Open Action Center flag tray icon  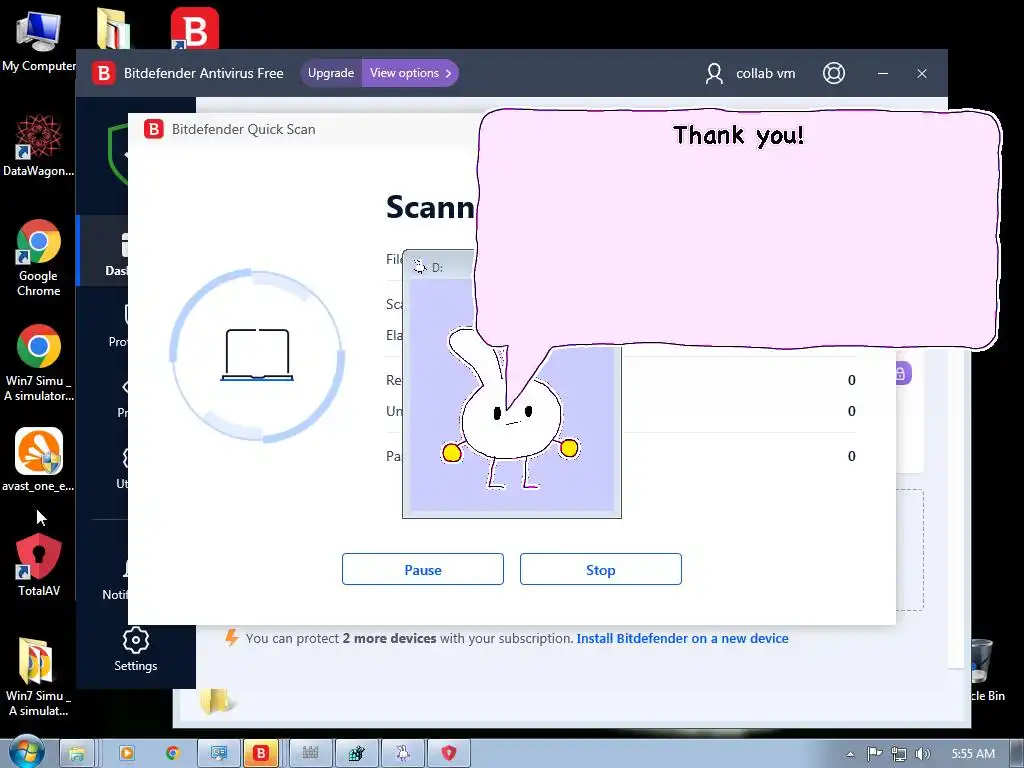[x=874, y=754]
